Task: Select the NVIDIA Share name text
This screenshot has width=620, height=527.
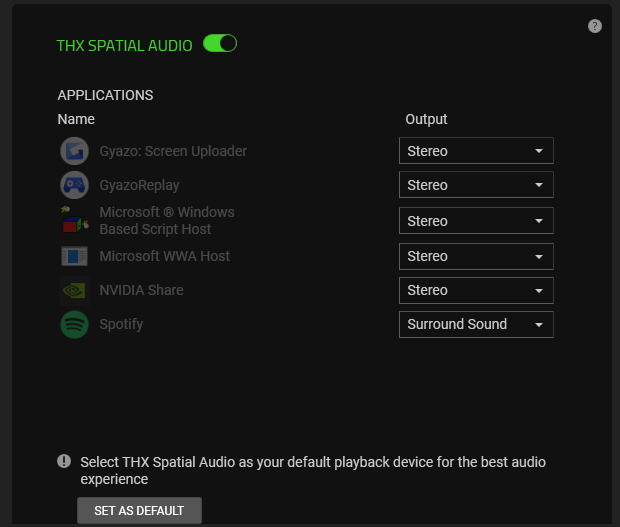Action: (141, 290)
